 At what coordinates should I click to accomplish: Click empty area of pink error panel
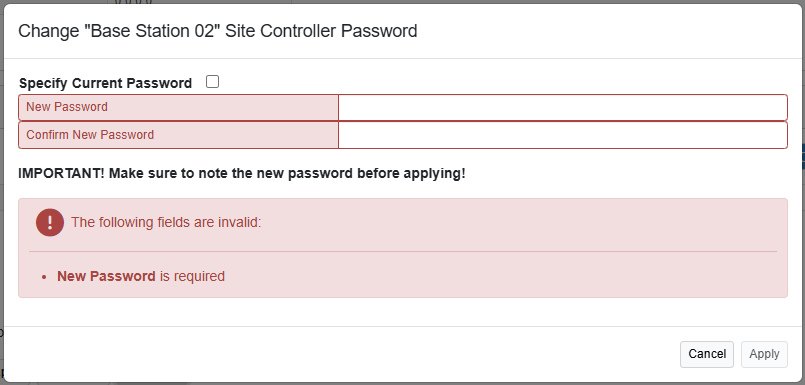(513, 275)
